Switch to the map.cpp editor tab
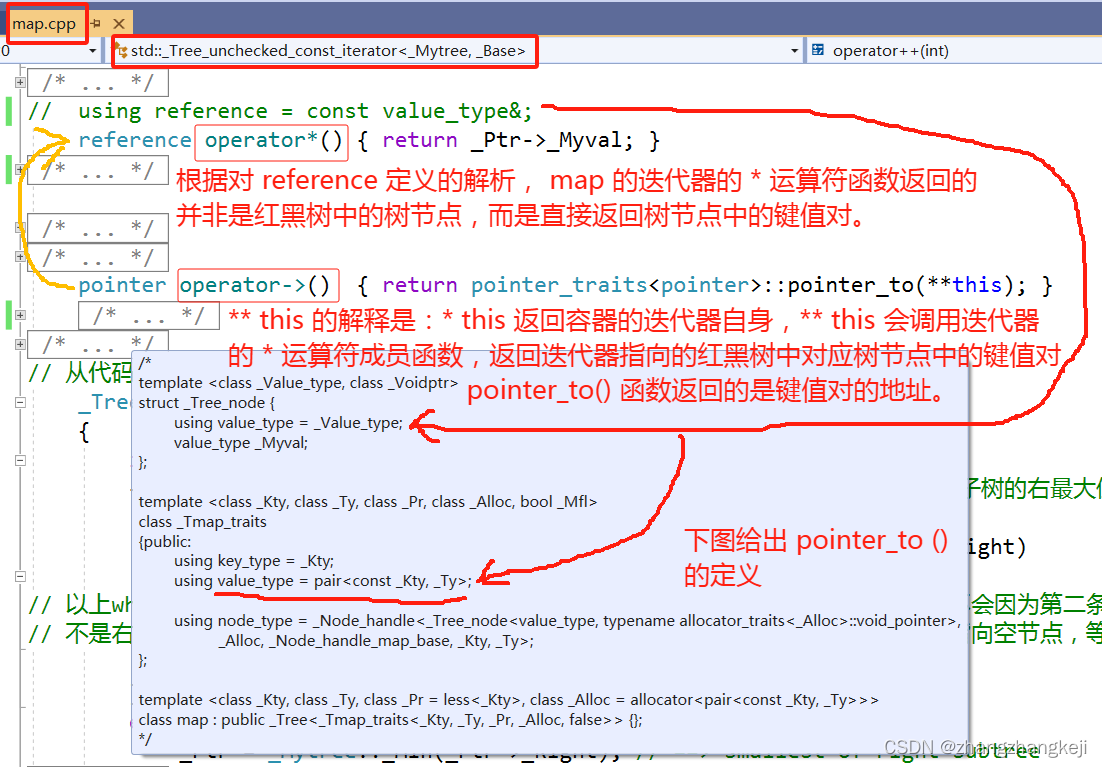Screen dimensions: 1102x767 click(44, 24)
